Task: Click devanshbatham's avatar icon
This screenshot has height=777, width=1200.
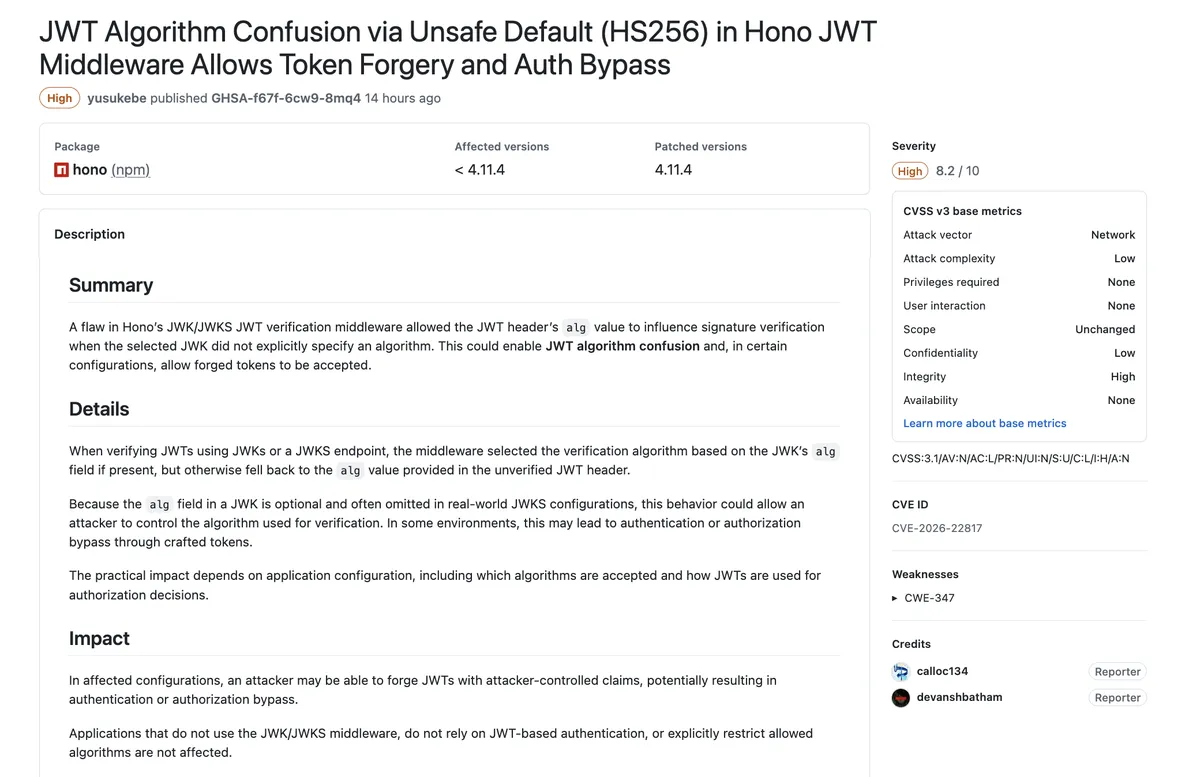Action: (900, 698)
